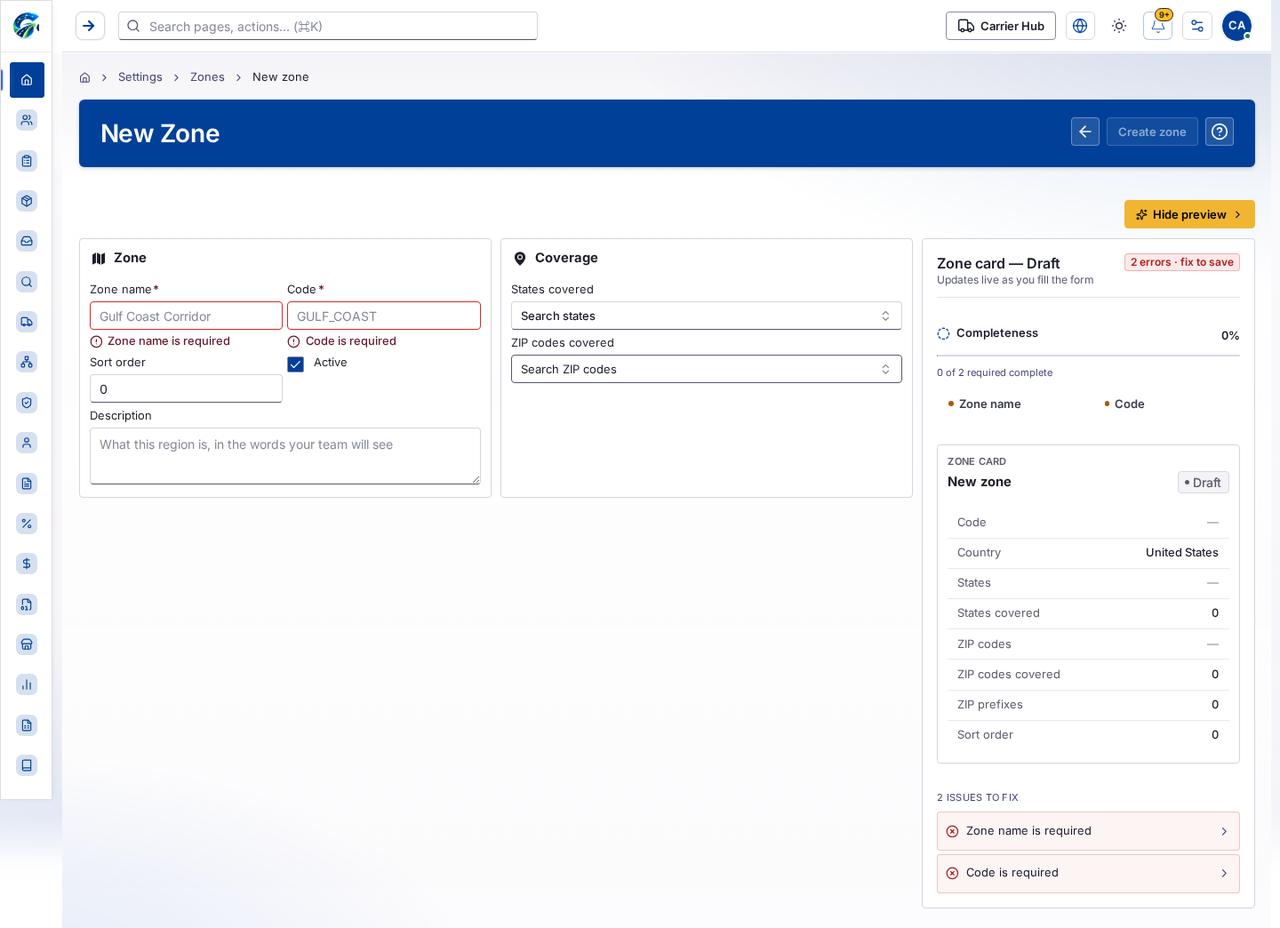Open the Carrier Hub button
The width and height of the screenshot is (1280, 928).
pos(1000,26)
